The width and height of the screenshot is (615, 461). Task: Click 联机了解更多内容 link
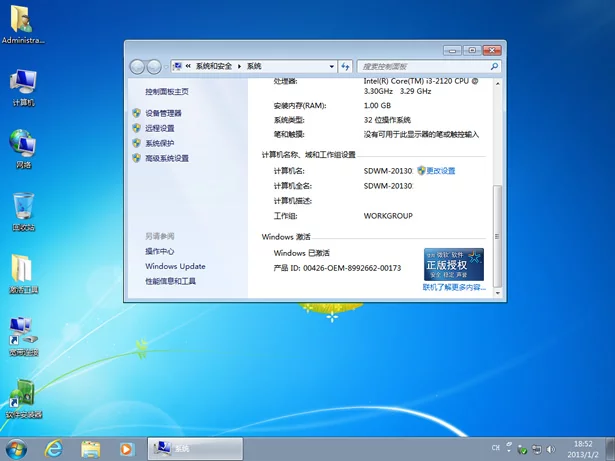(x=454, y=287)
